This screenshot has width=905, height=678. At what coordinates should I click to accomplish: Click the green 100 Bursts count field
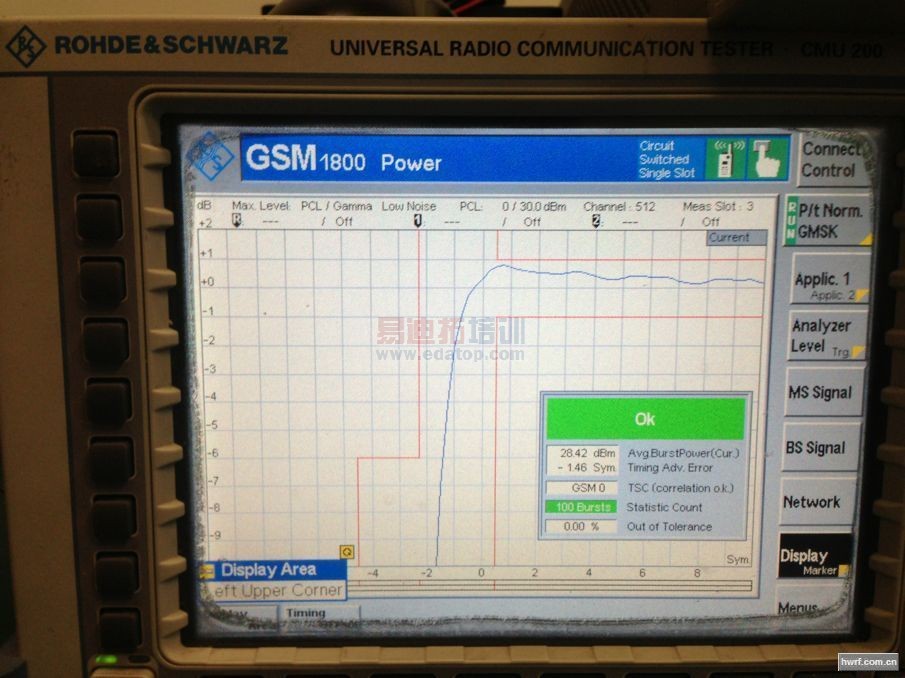click(x=582, y=507)
